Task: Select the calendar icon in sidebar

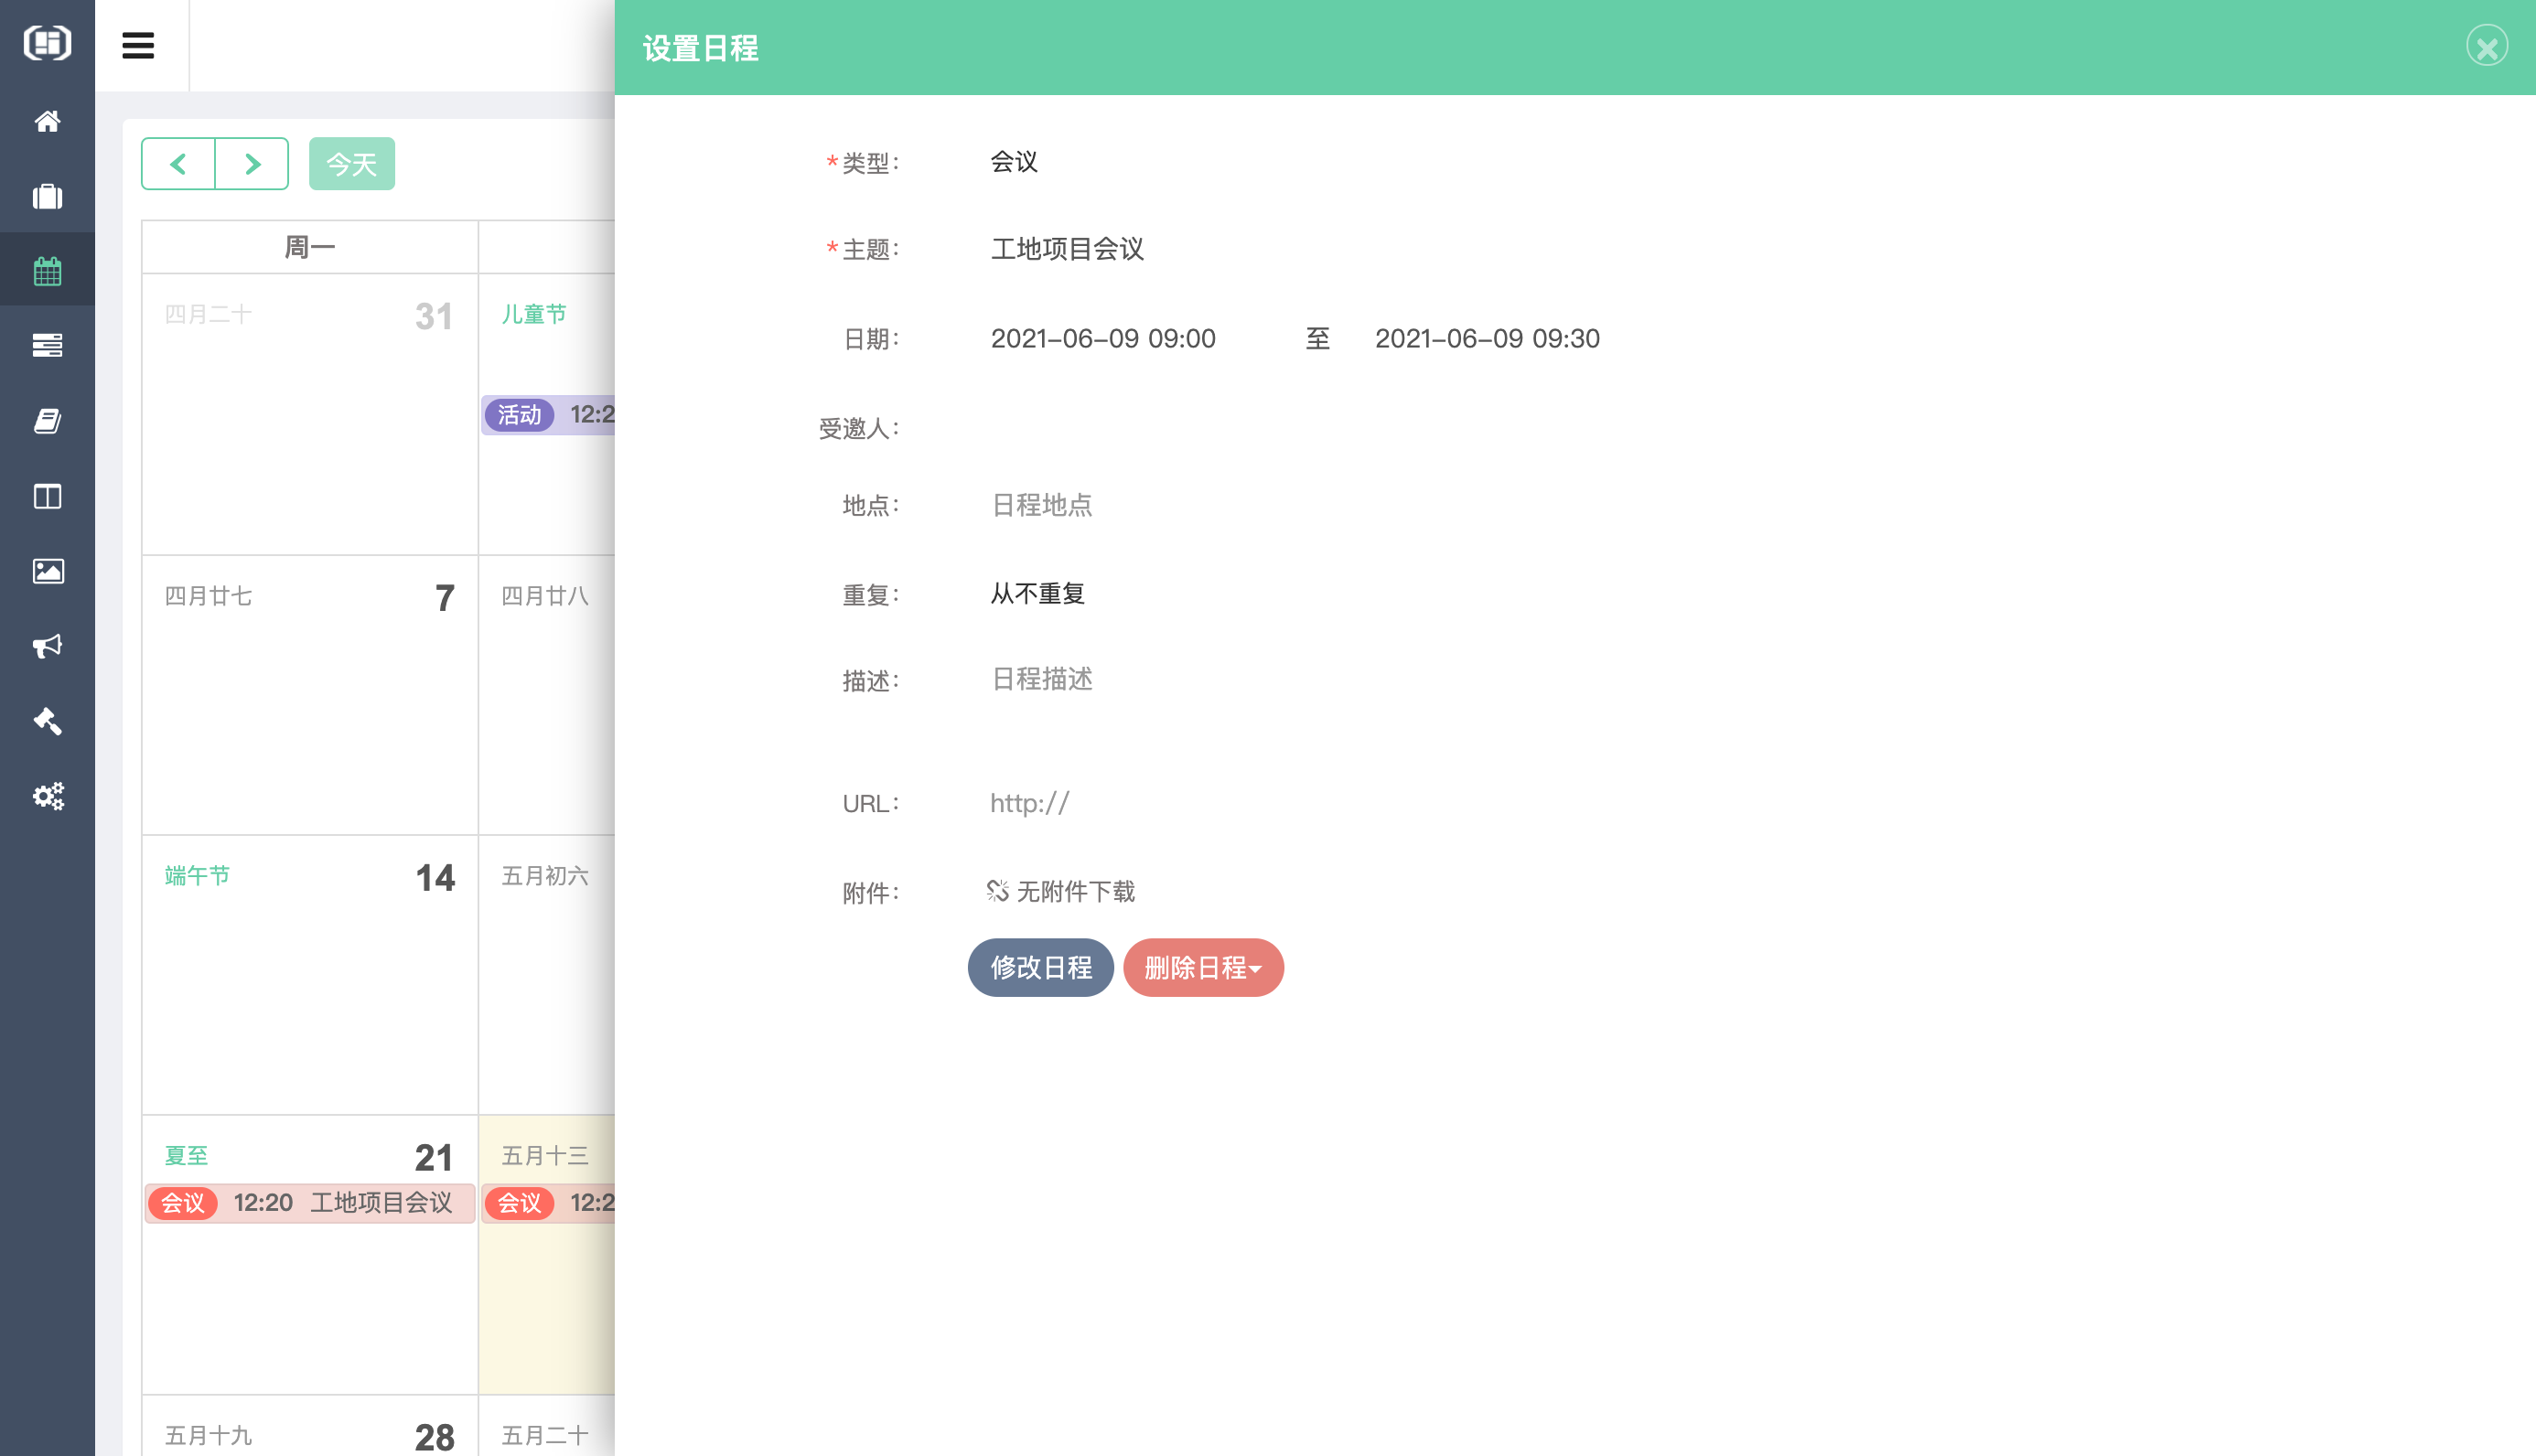Action: coord(47,270)
